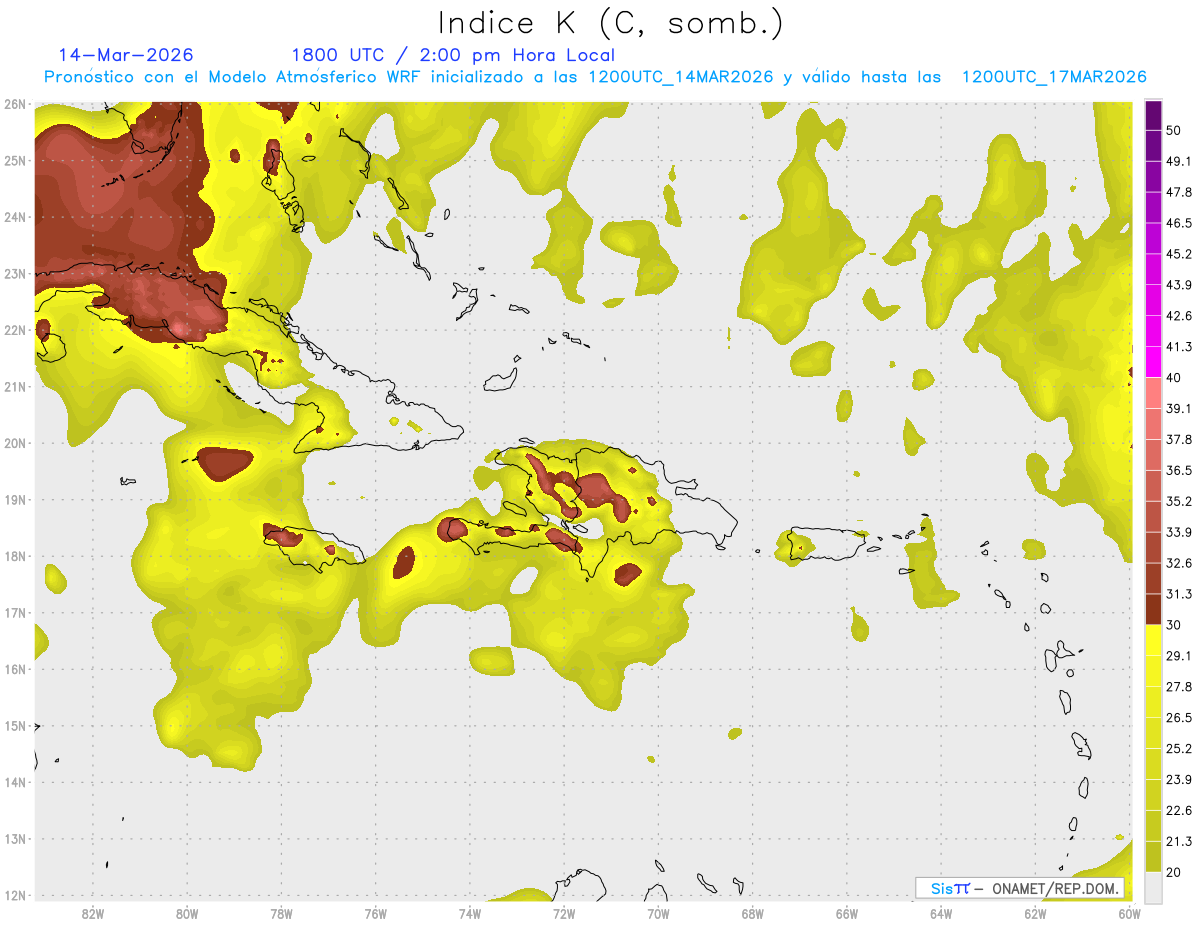The width and height of the screenshot is (1200, 927).
Task: Click the longitude label "78W"
Action: click(x=281, y=914)
